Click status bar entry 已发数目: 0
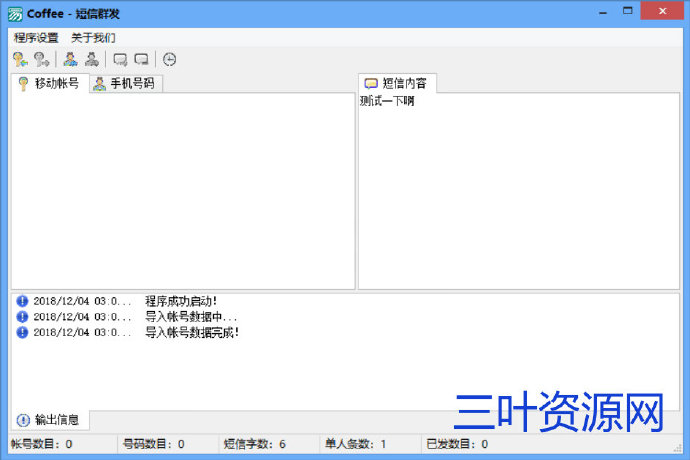690x460 pixels. [457, 444]
